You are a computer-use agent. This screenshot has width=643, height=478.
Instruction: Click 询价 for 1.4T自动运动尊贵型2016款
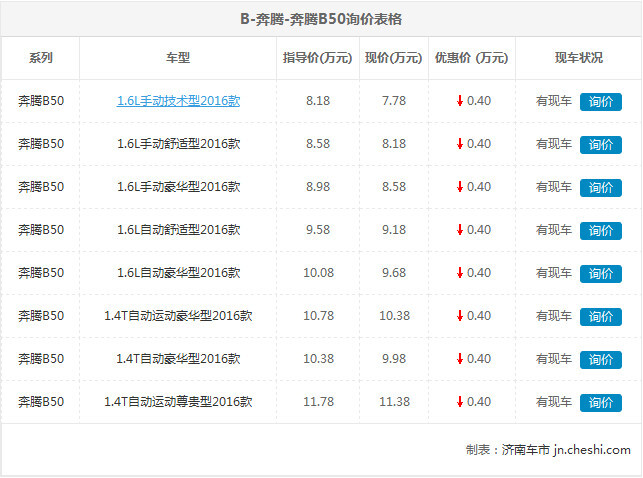click(x=601, y=403)
